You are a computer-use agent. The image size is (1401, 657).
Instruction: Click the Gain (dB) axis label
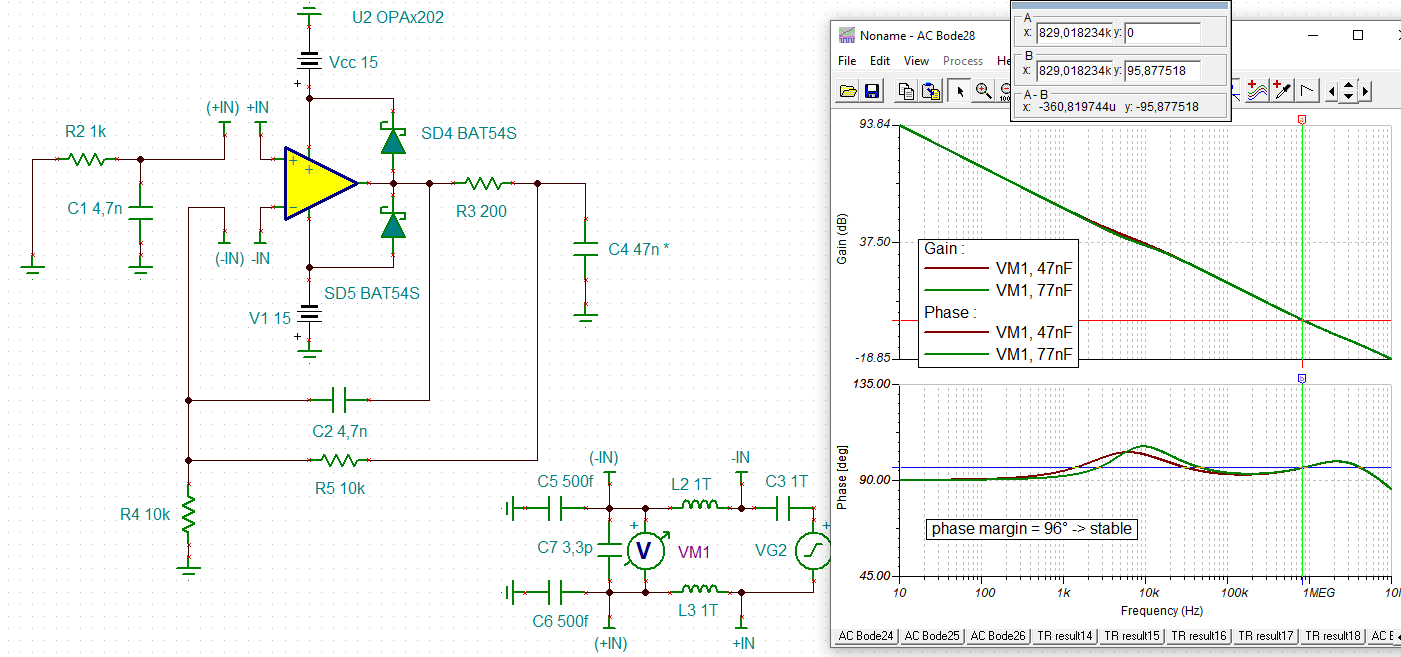click(x=841, y=238)
